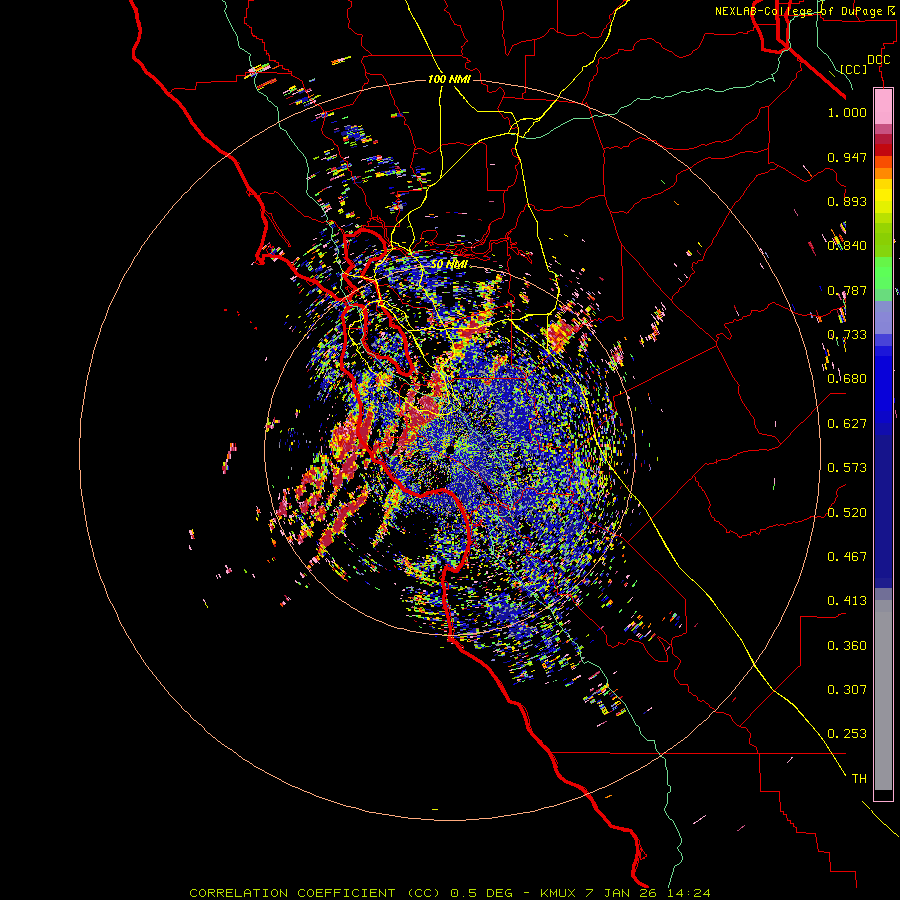Click the TH threshold label
900x900 pixels.
click(859, 779)
